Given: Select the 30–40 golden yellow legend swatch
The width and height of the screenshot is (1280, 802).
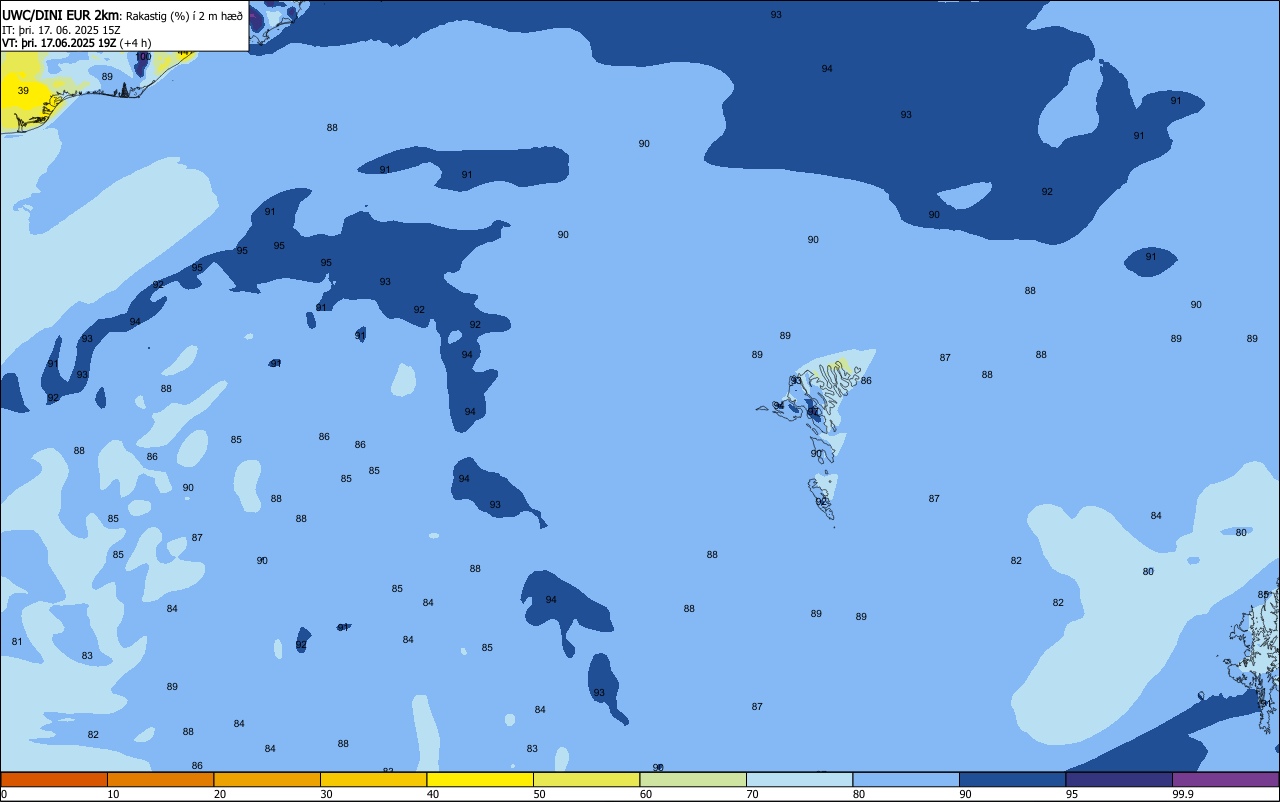Looking at the screenshot, I should (x=373, y=779).
